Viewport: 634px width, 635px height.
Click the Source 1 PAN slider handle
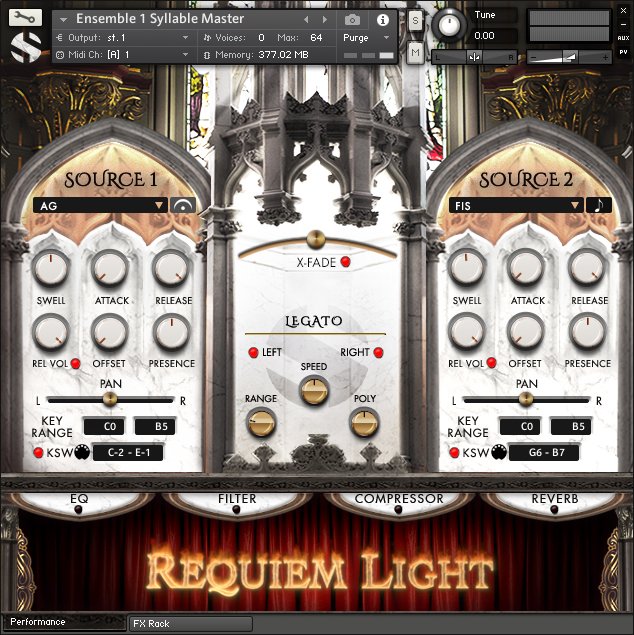(109, 398)
